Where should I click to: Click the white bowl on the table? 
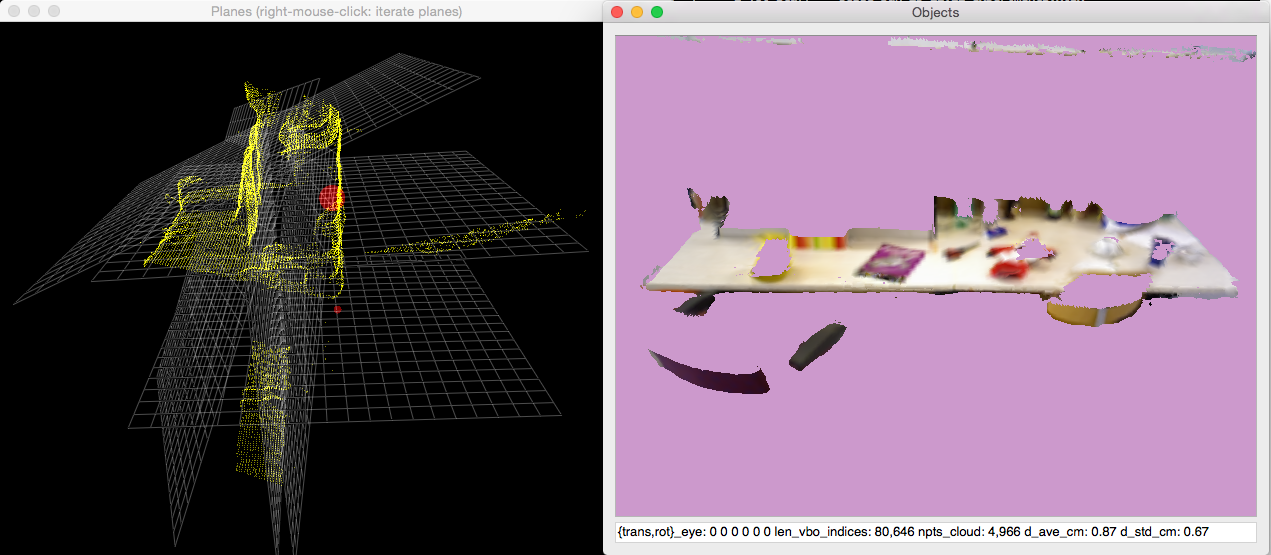1107,246
